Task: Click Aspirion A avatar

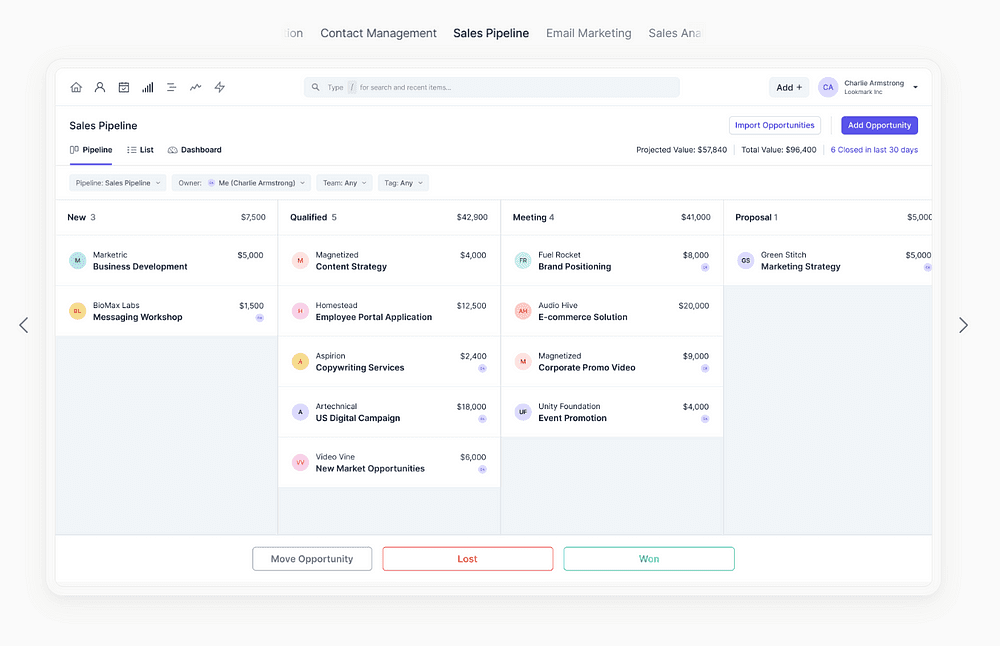Action: coord(300,362)
